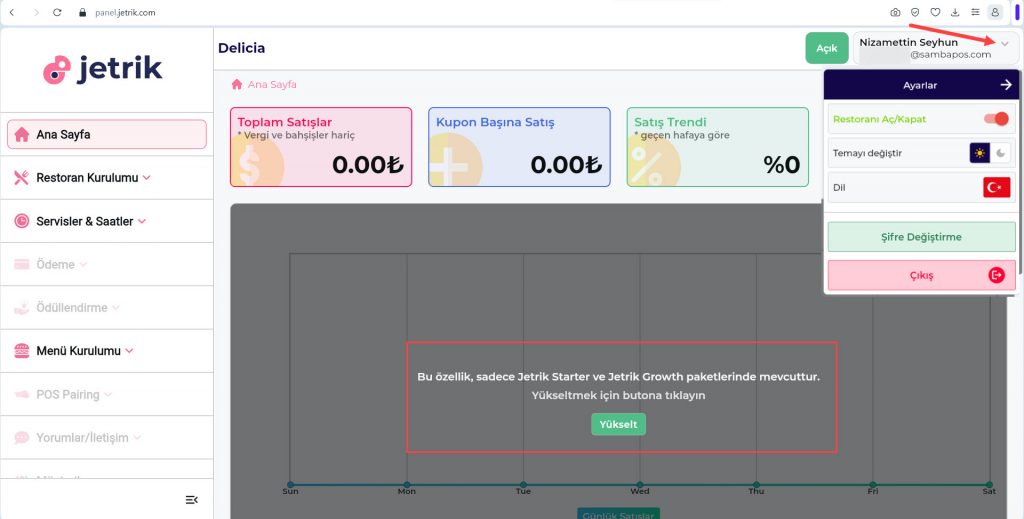Click the arrow icon beside Ayarlar
Image resolution: width=1024 pixels, height=519 pixels.
tap(1006, 86)
